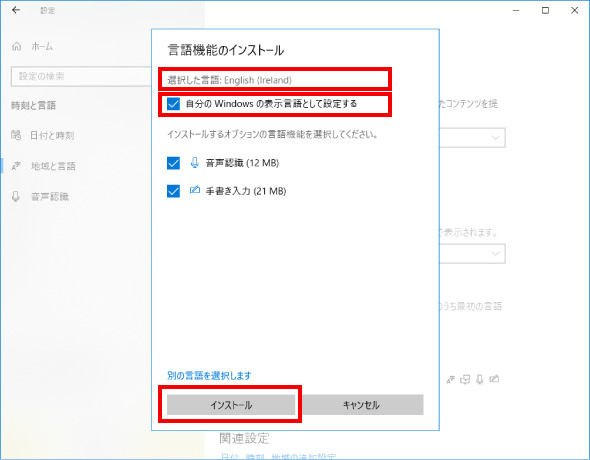This screenshot has width=590, height=460.
Task: Click the text-to-speech icon in background feature row
Action: 465,380
